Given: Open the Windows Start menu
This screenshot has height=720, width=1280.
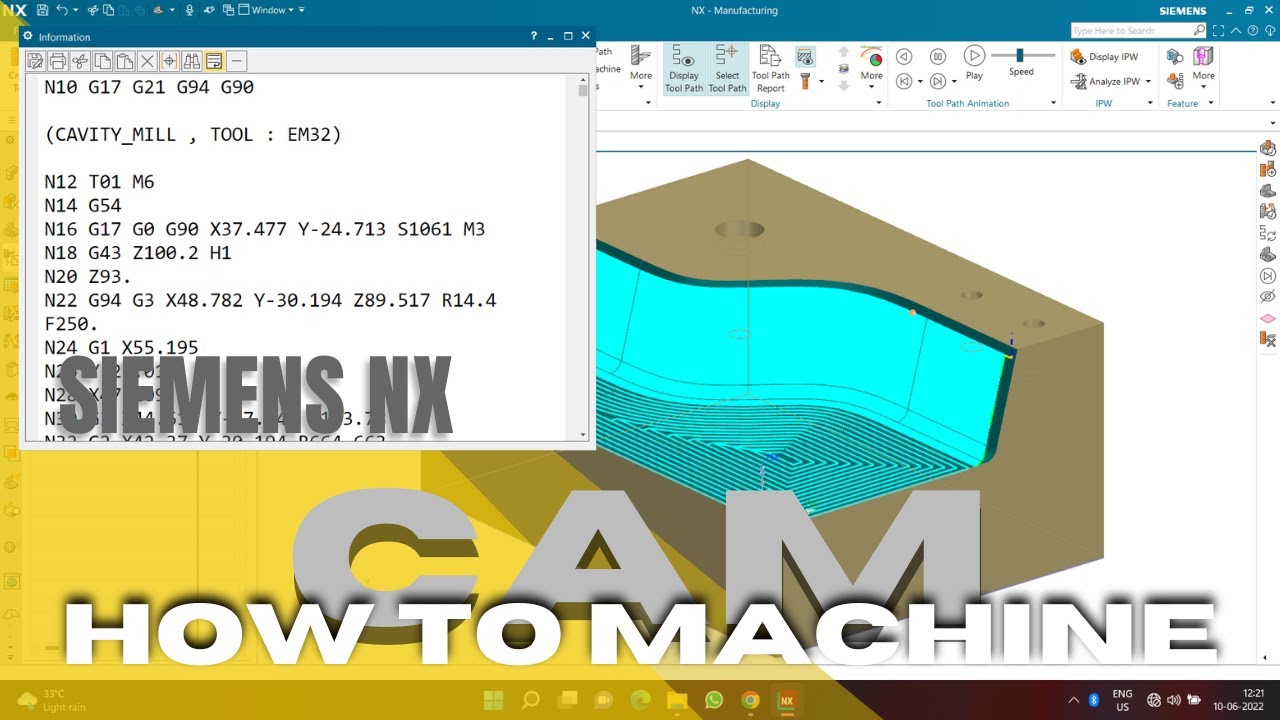Looking at the screenshot, I should pos(494,700).
